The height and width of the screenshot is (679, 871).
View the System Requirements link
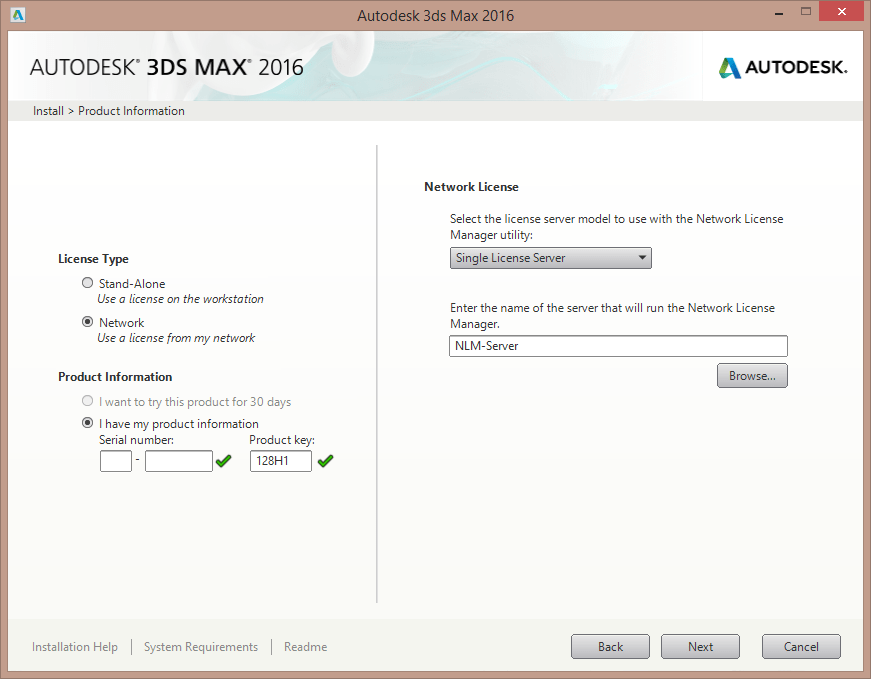pyautogui.click(x=201, y=647)
